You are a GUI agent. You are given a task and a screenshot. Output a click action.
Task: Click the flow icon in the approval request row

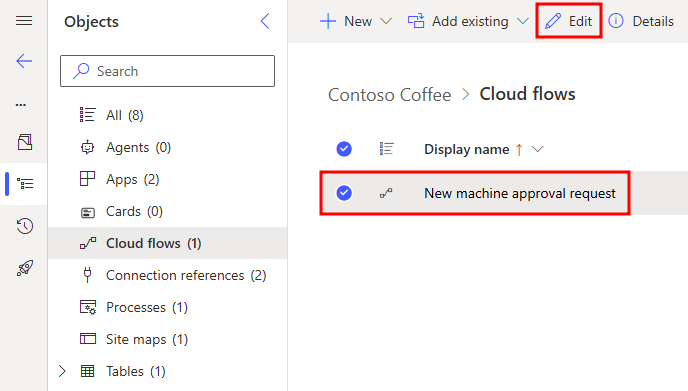[386, 193]
